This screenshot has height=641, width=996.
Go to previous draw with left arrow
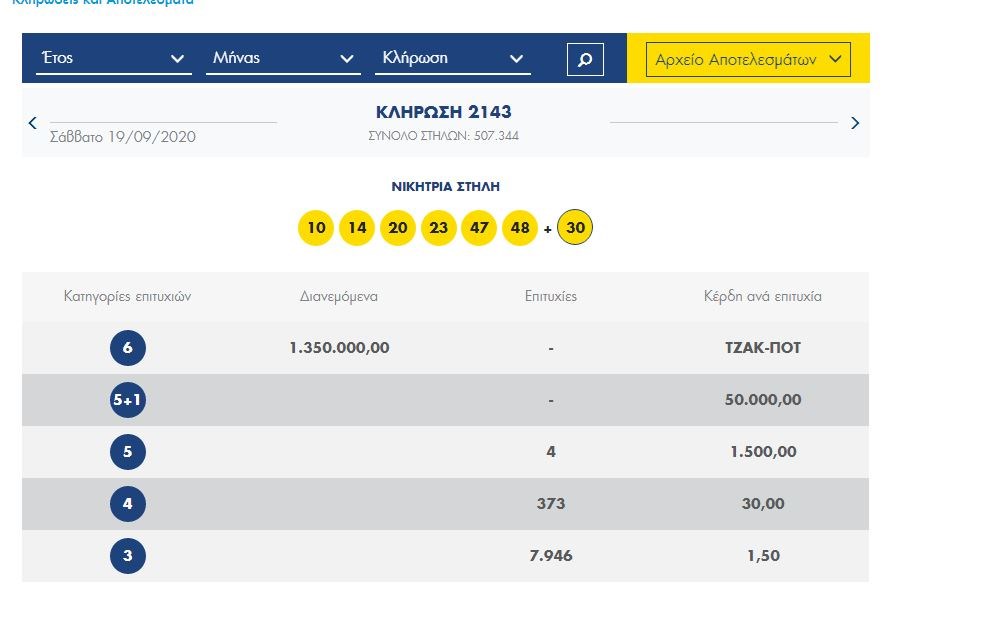[x=32, y=123]
